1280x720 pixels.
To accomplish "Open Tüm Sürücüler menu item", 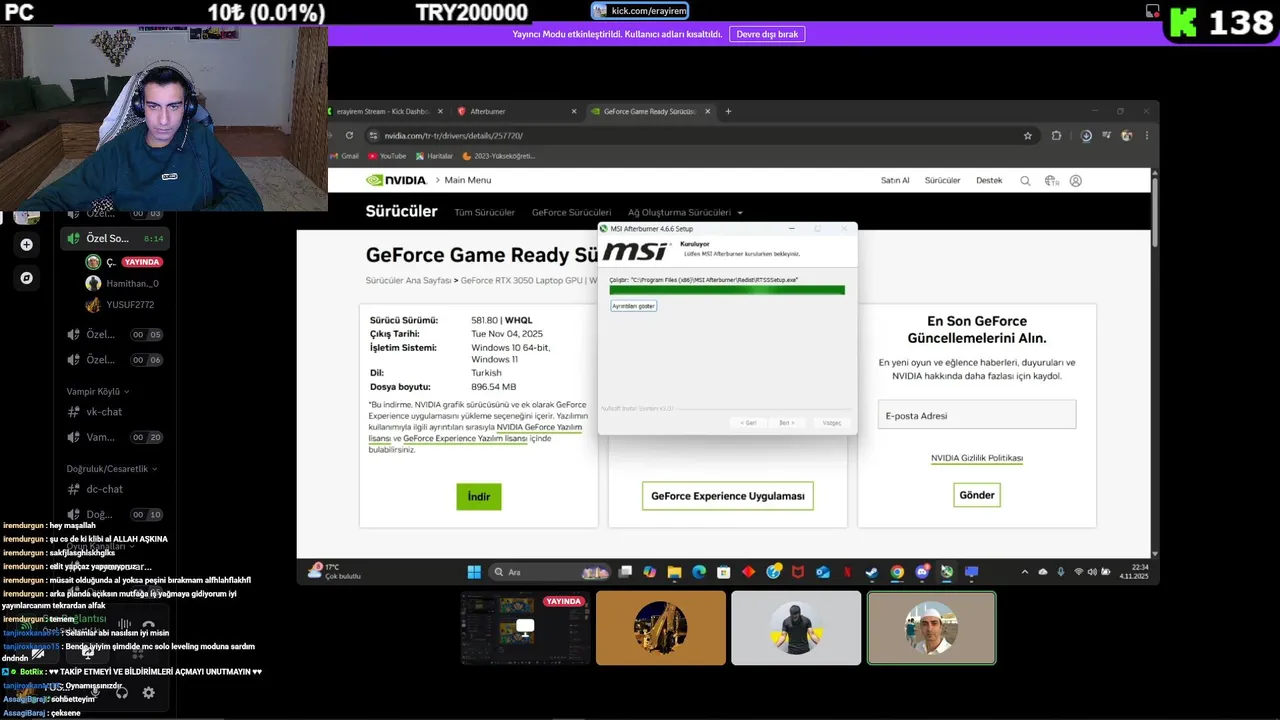I will click(484, 212).
